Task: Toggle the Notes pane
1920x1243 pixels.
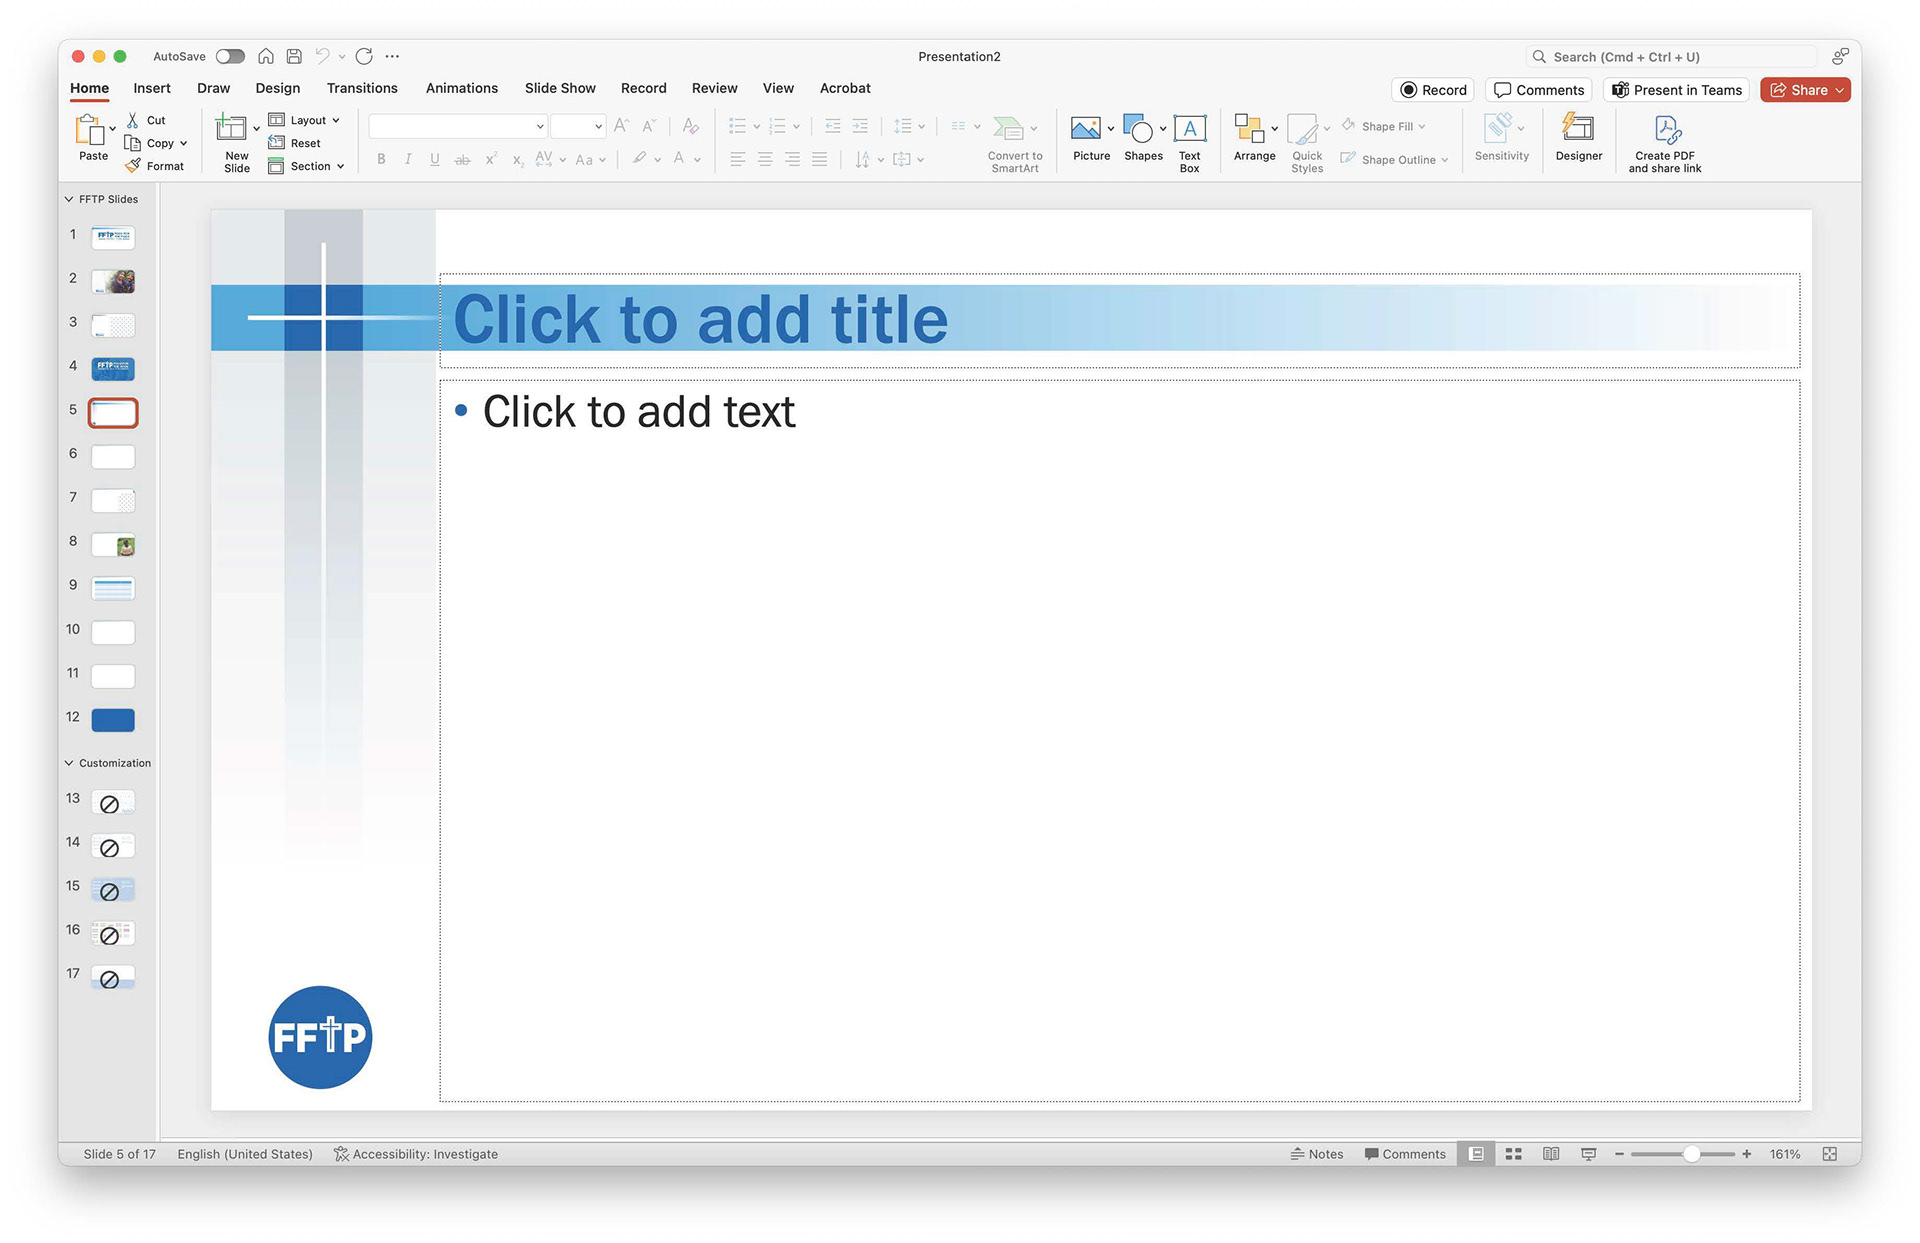Action: coord(1316,1154)
